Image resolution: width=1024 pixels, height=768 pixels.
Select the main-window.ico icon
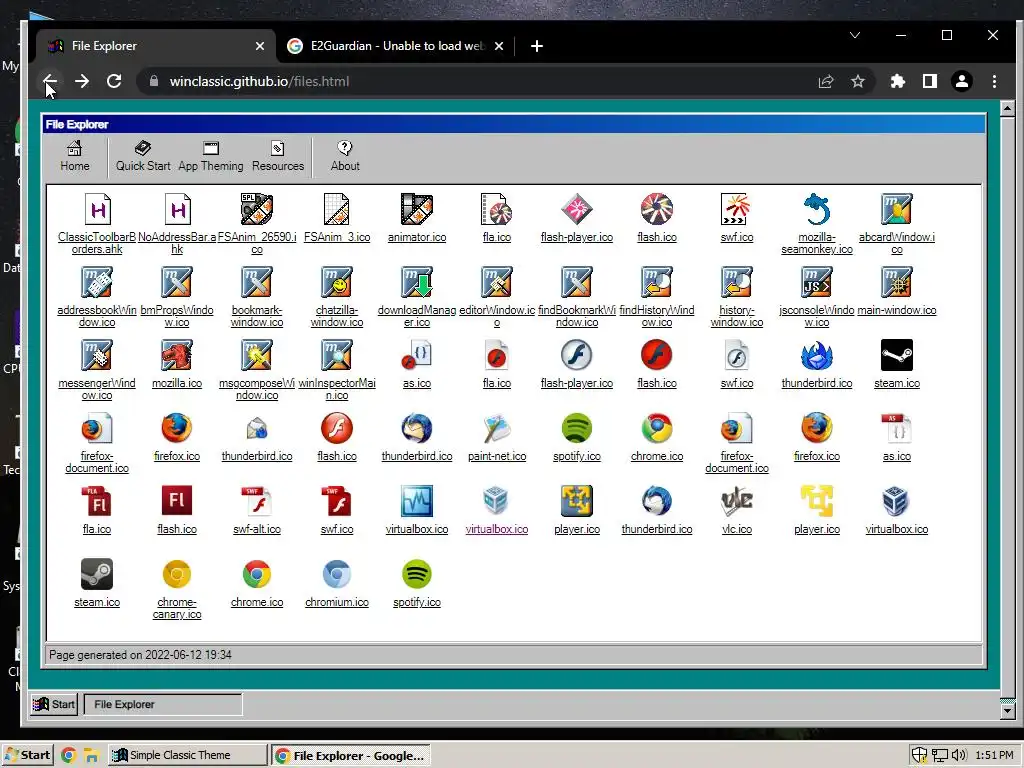pos(897,283)
